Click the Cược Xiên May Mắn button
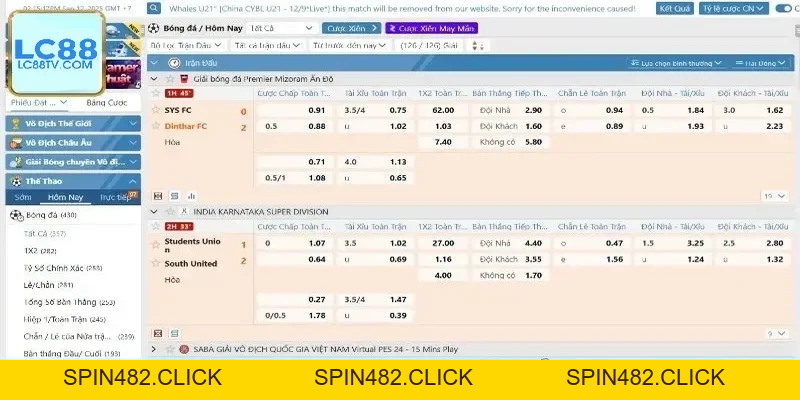 (x=432, y=29)
